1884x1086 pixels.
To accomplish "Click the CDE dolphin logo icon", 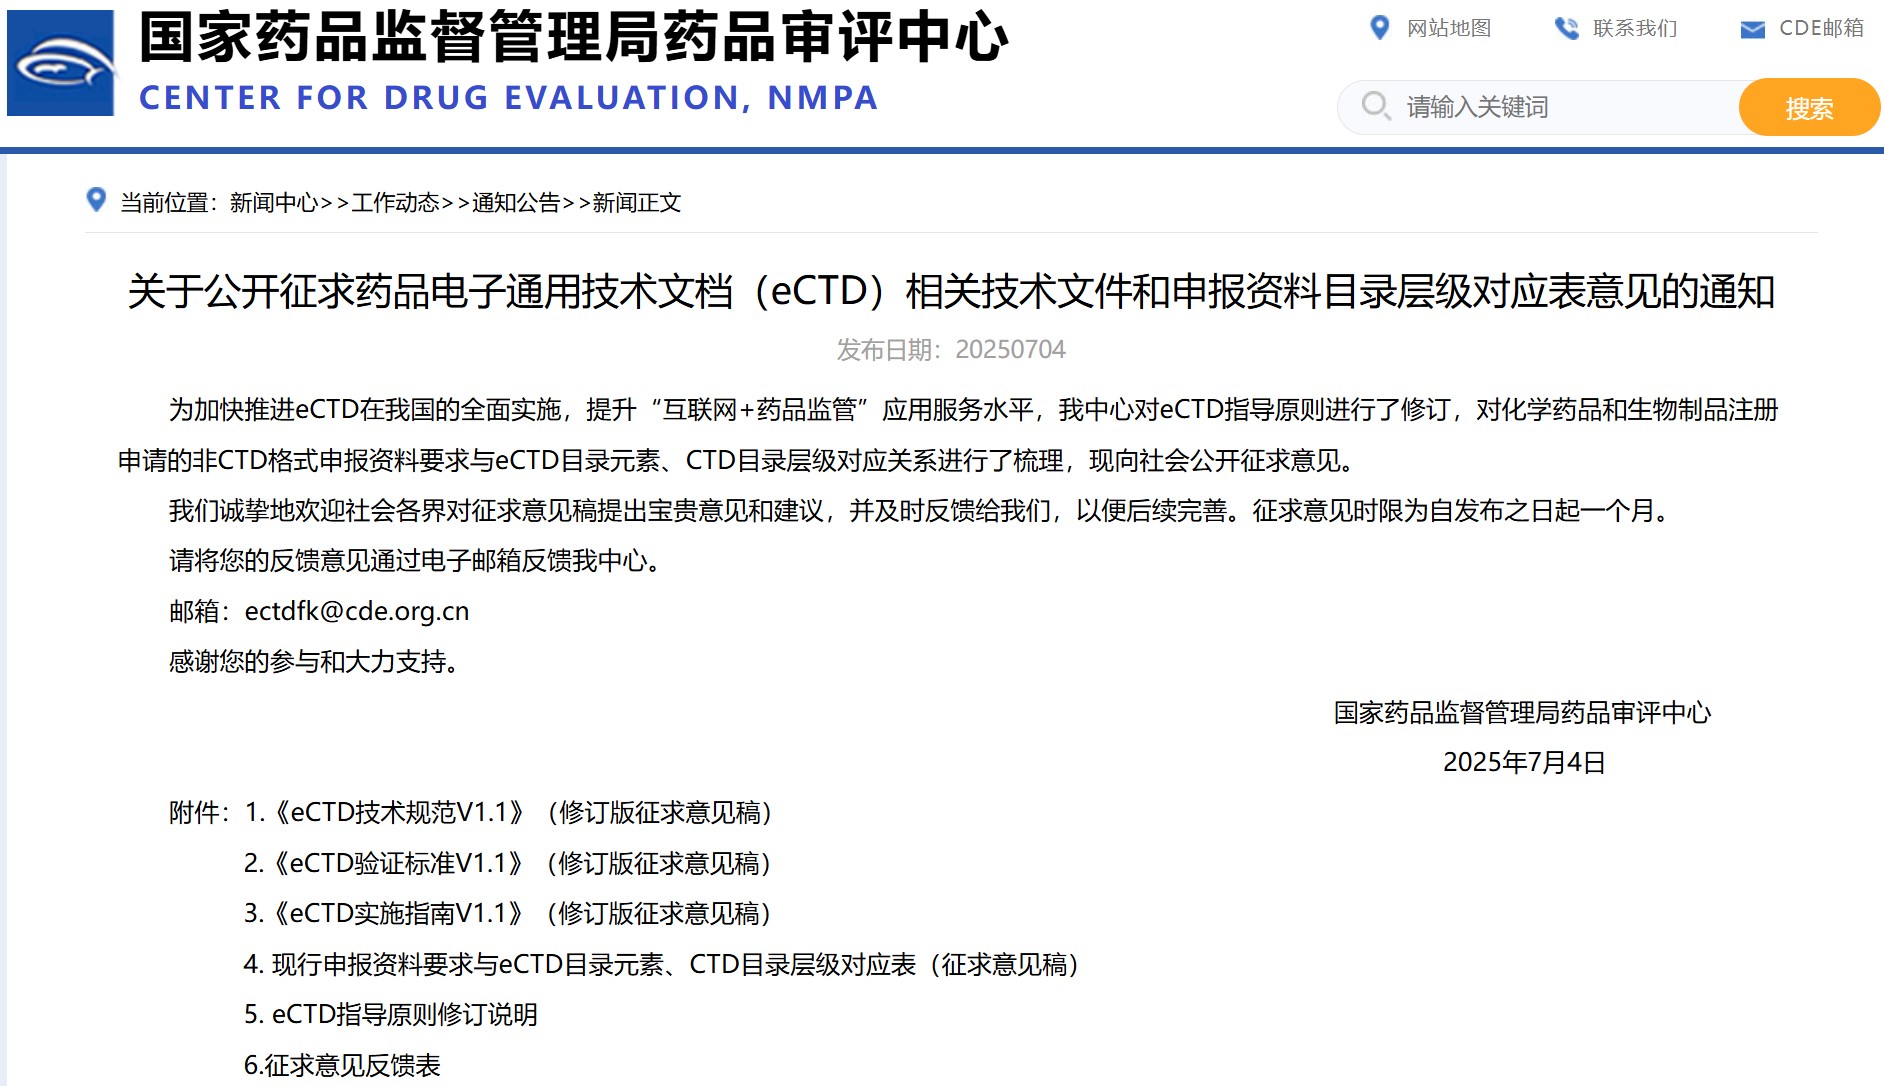I will pyautogui.click(x=61, y=63).
